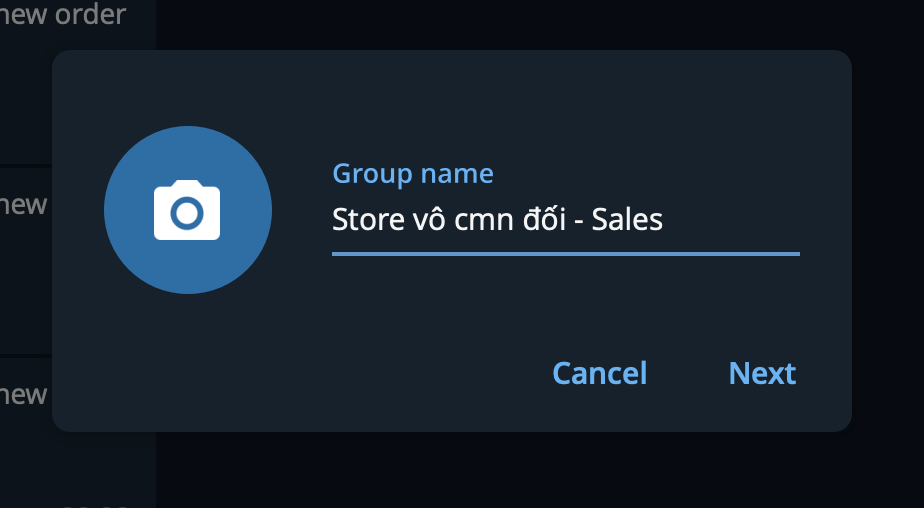The width and height of the screenshot is (924, 508).
Task: Focus the Group name text field
Action: [566, 220]
